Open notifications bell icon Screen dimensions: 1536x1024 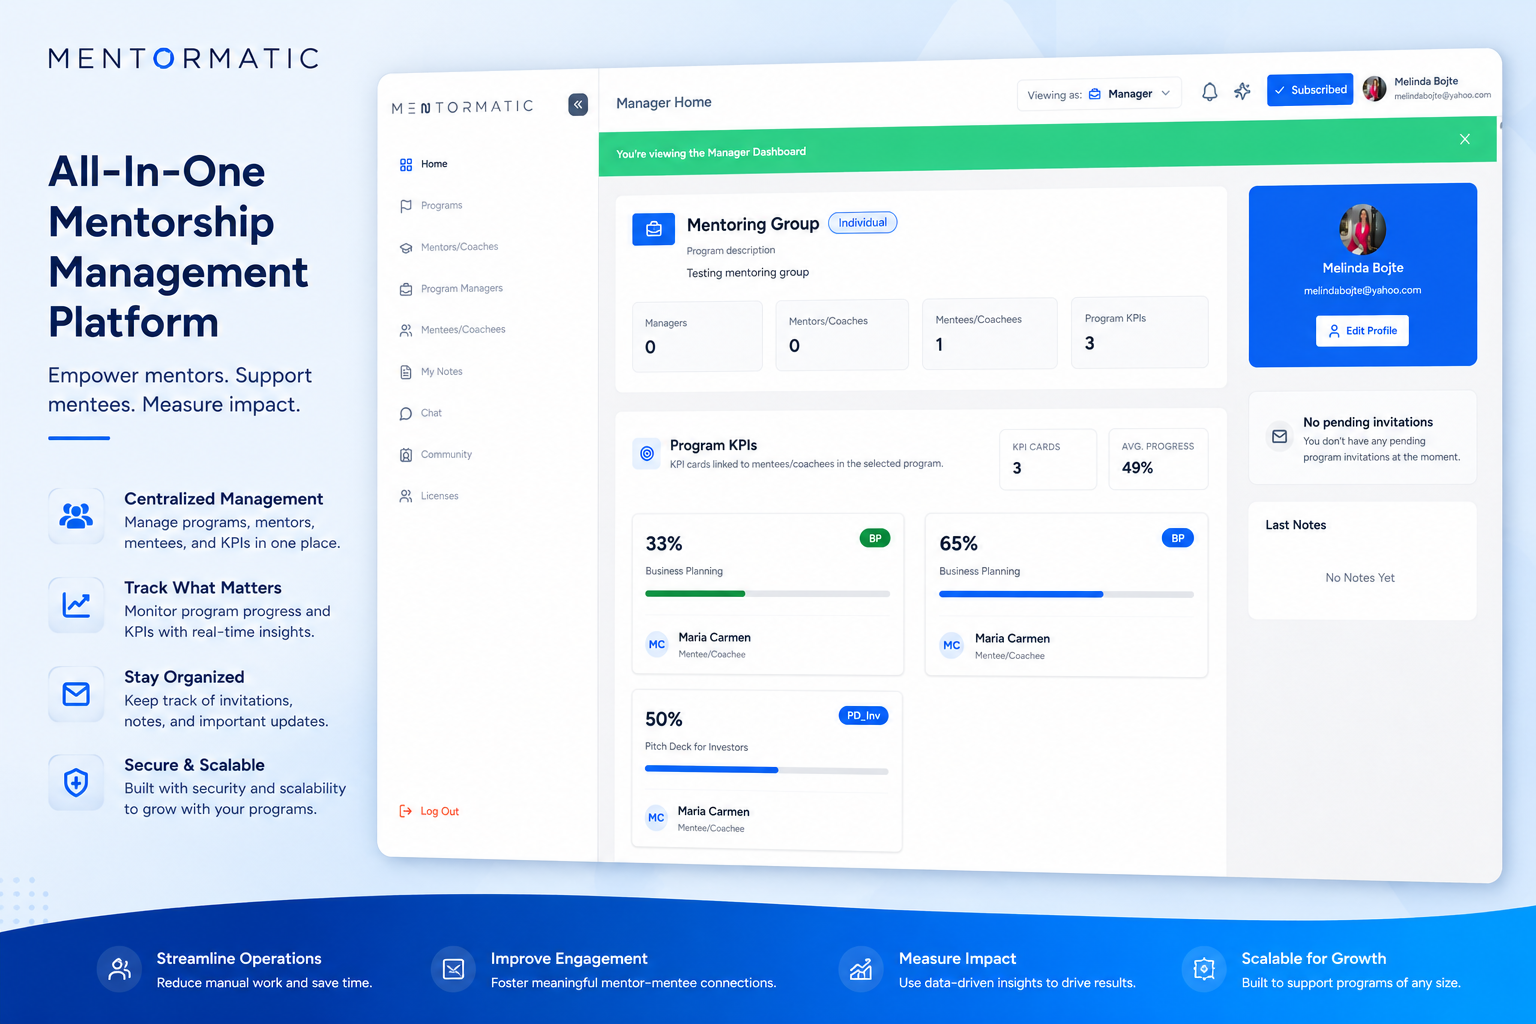pyautogui.click(x=1209, y=92)
